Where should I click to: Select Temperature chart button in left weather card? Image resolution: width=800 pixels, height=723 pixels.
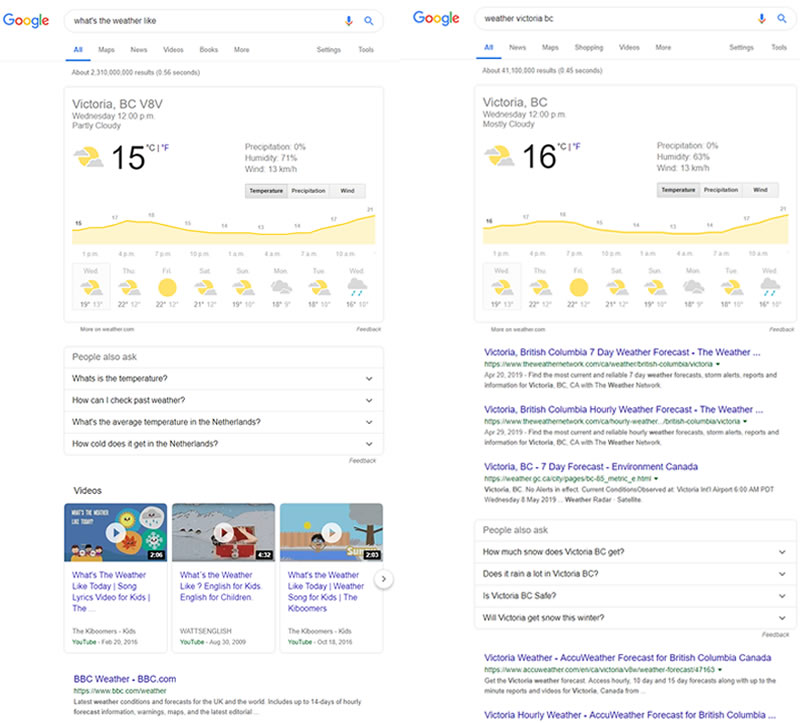(x=266, y=191)
